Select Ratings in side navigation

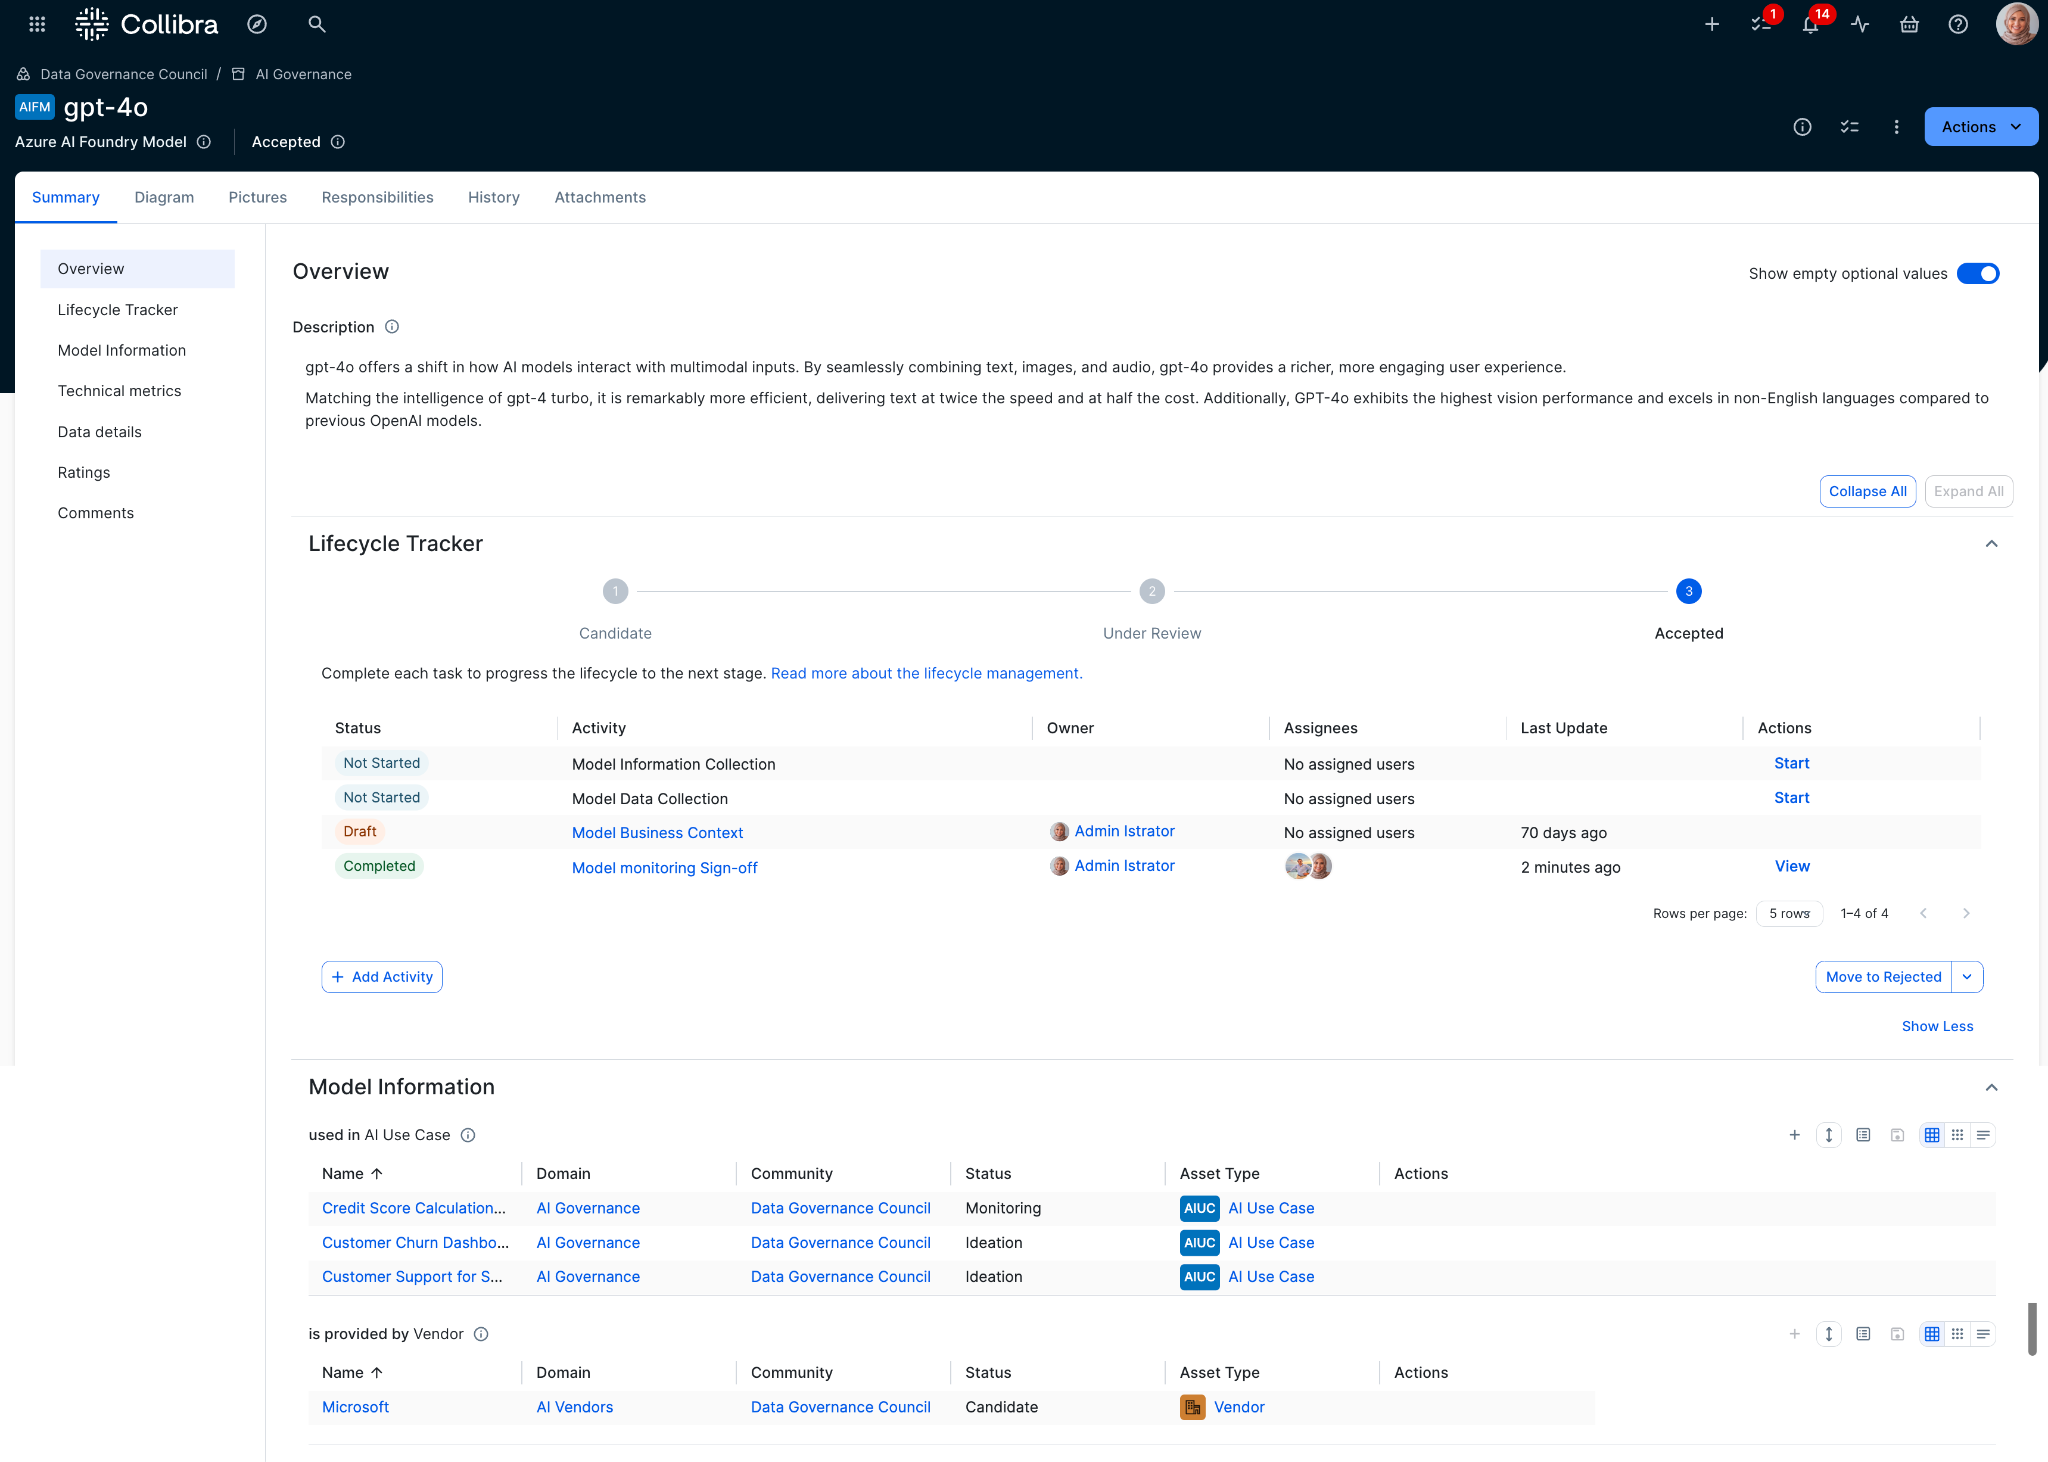click(x=84, y=473)
